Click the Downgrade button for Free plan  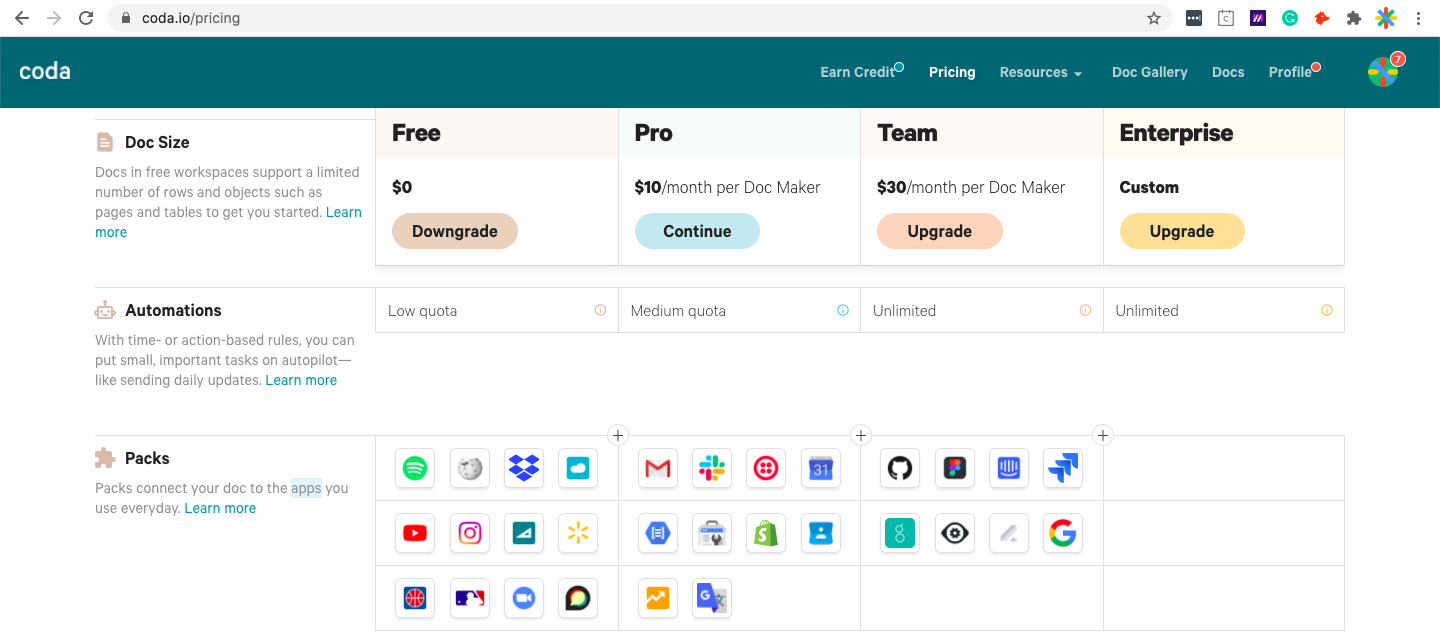455,231
